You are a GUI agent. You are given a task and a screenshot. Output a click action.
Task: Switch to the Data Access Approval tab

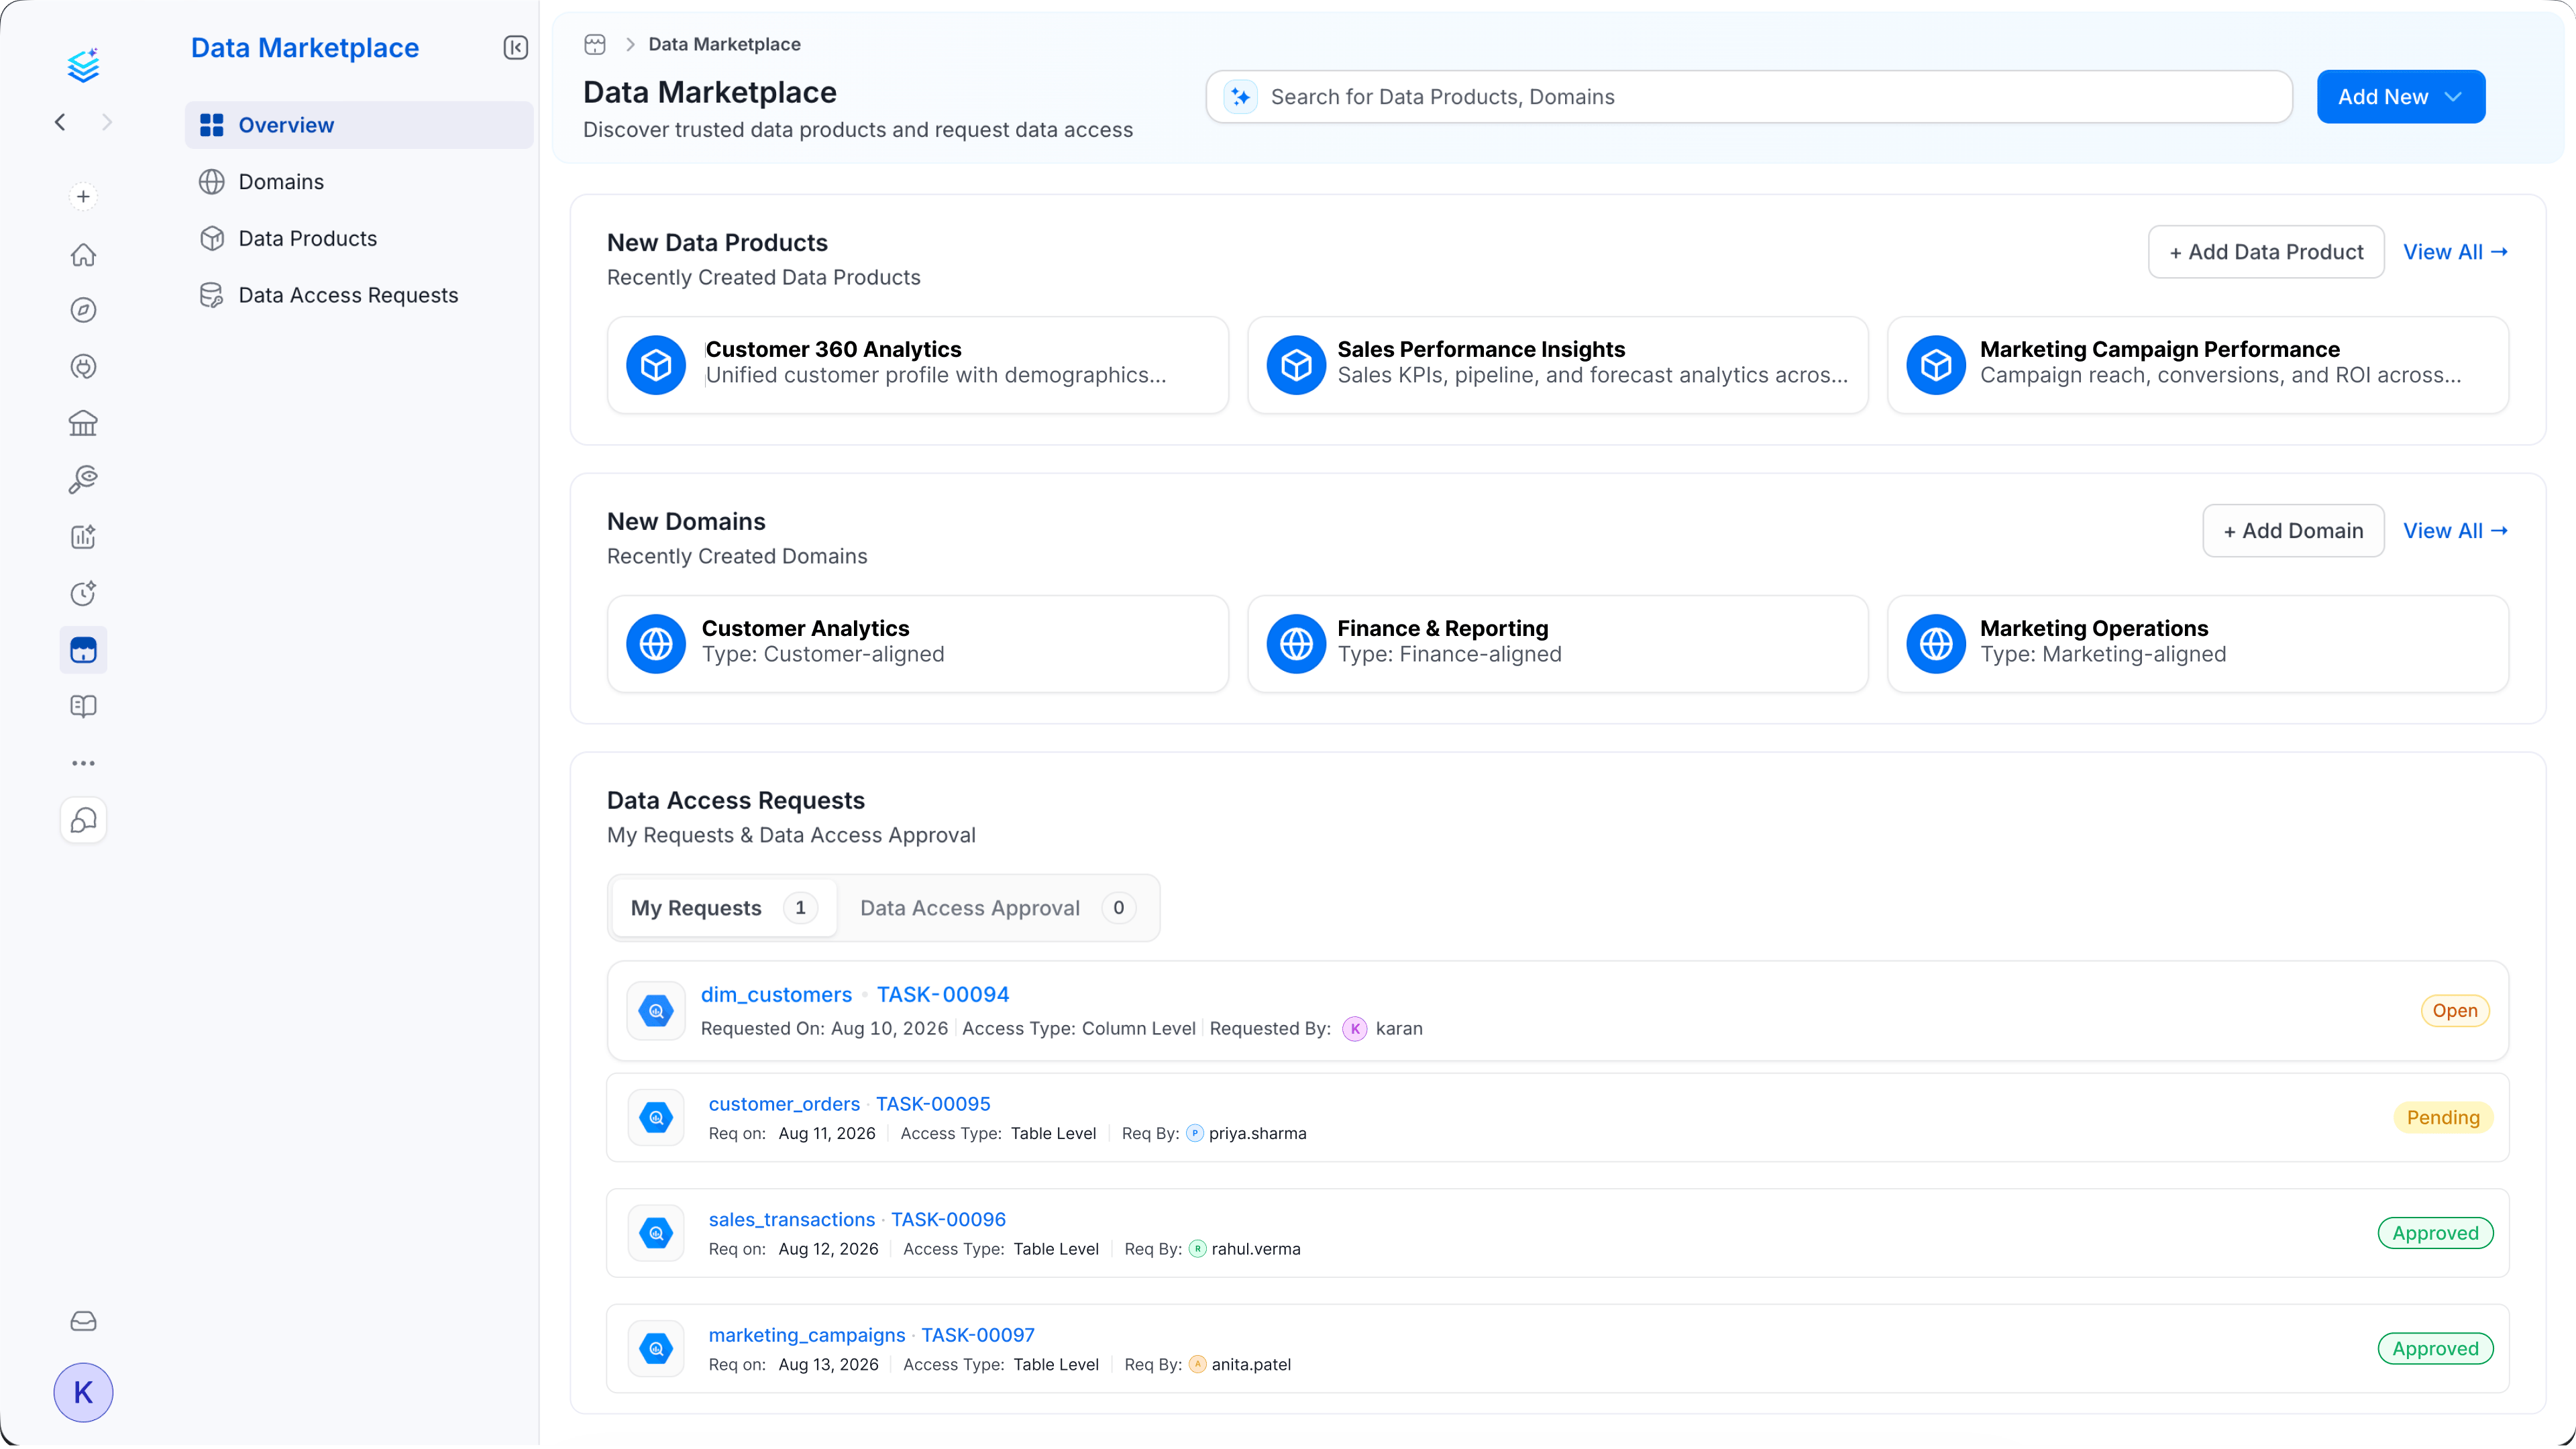[998, 908]
